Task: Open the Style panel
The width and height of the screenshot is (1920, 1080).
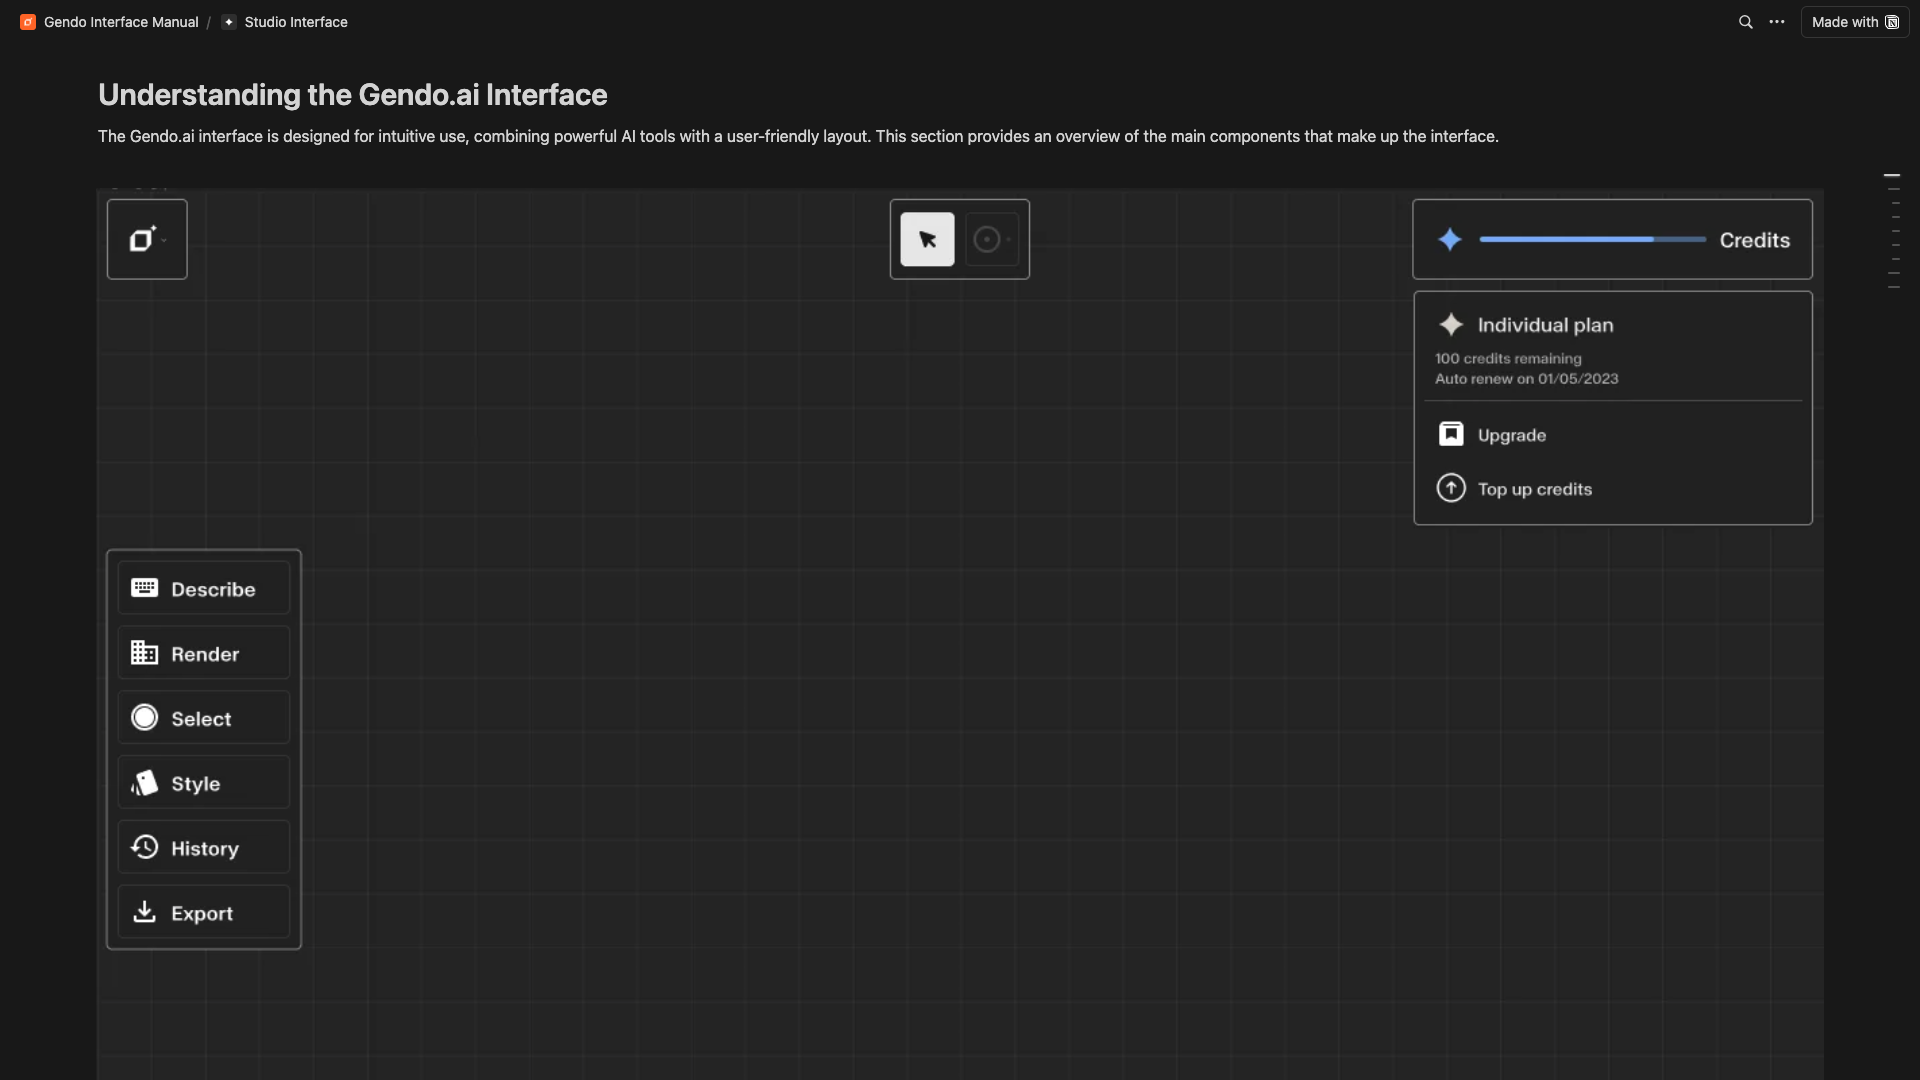Action: point(204,783)
